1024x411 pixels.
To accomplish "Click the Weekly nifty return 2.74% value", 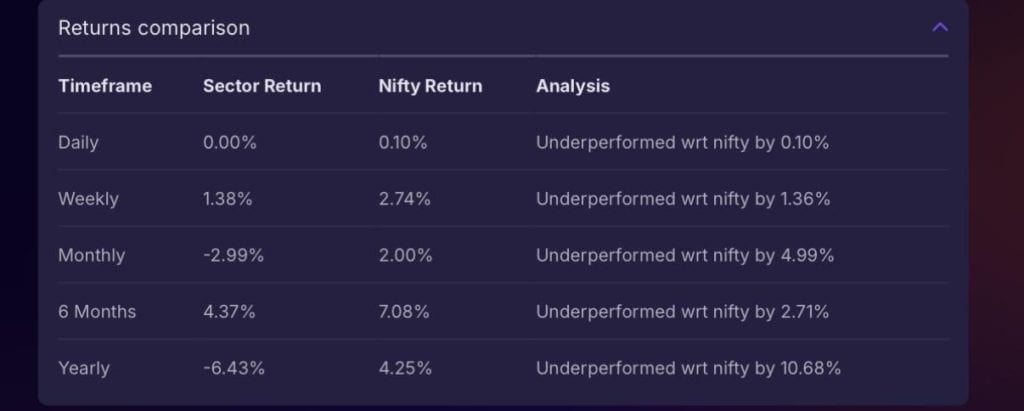I will [x=405, y=199].
